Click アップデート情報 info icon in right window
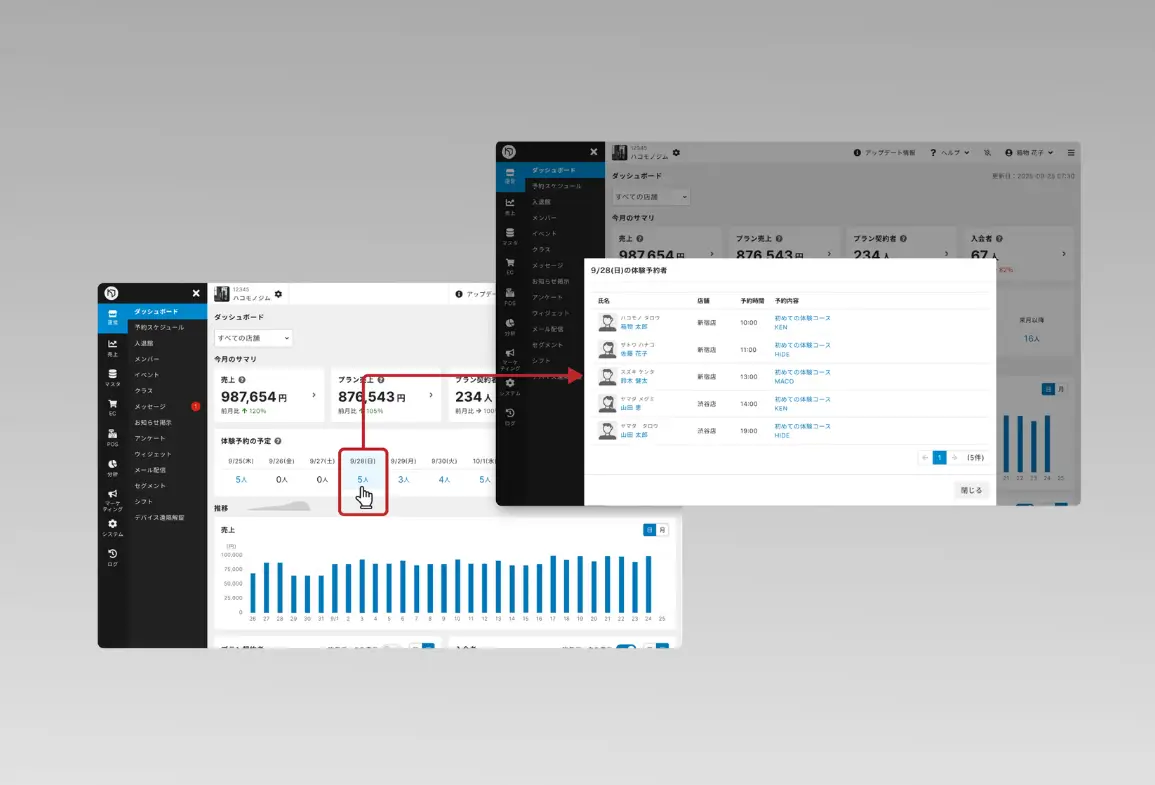The image size is (1155, 785). pyautogui.click(x=857, y=152)
